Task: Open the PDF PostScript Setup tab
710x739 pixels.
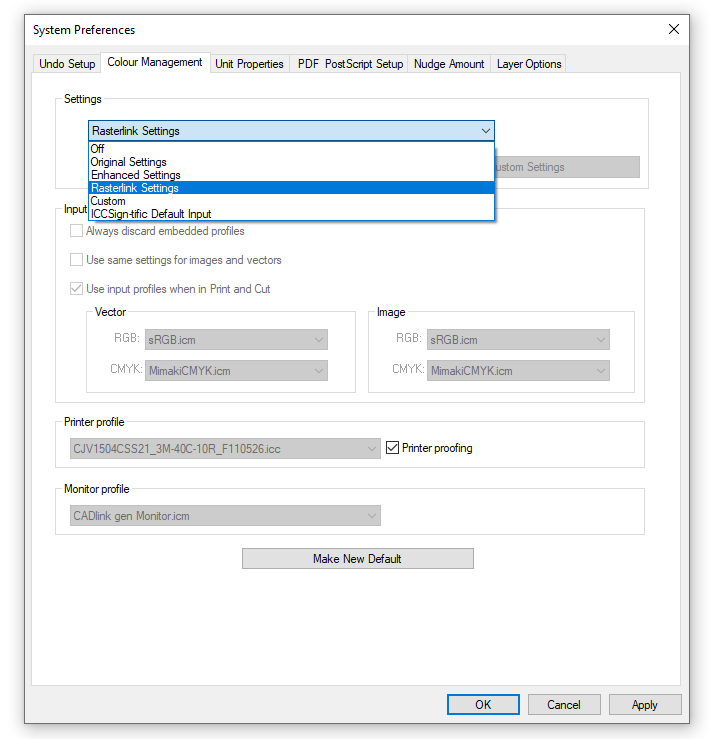Action: pyautogui.click(x=350, y=64)
